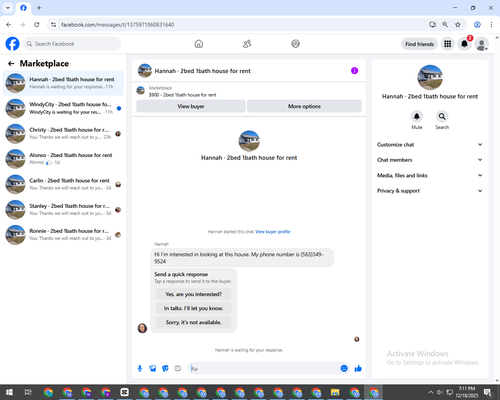Open the emoji picker
500x400 pixels.
coord(344,368)
